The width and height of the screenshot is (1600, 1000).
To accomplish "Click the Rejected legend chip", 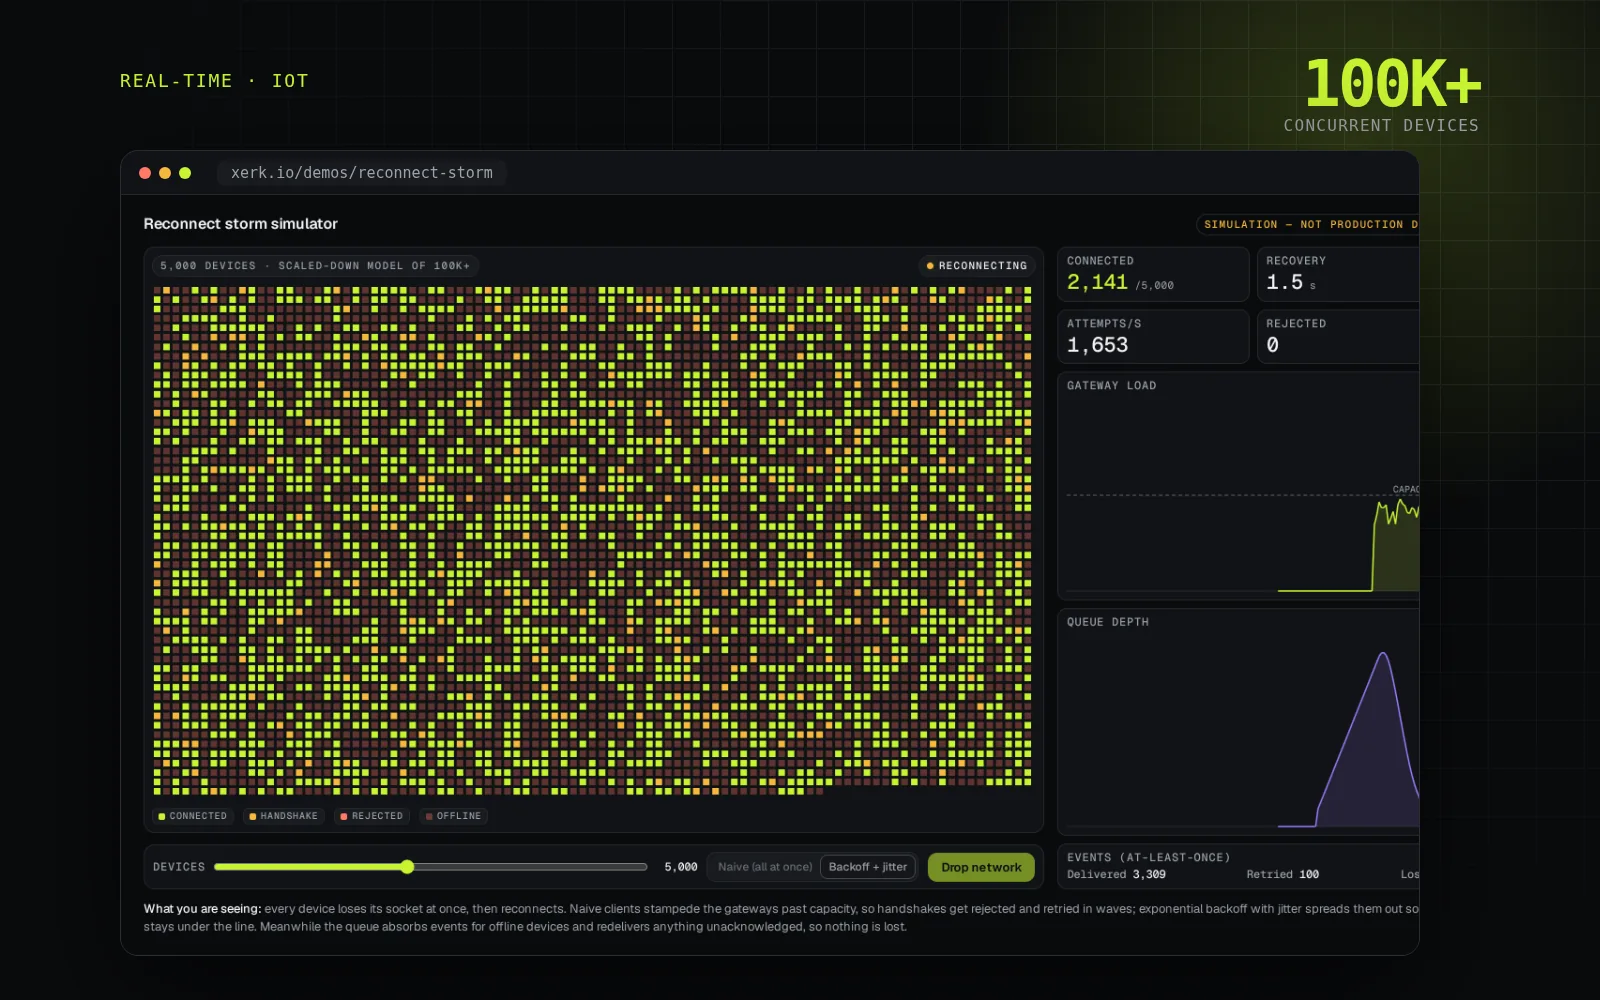I will [372, 816].
